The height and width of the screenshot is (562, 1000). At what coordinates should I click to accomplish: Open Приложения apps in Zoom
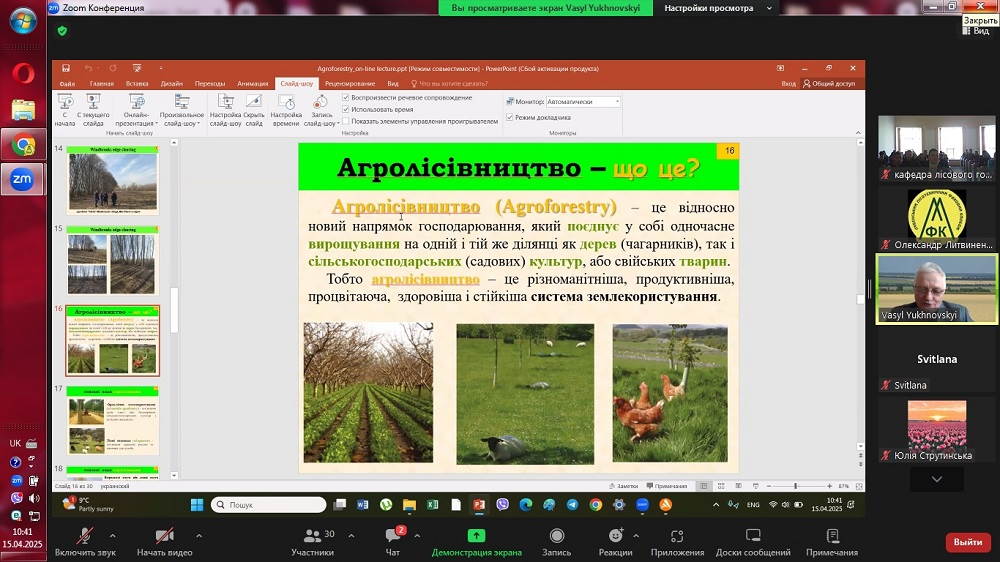[677, 542]
